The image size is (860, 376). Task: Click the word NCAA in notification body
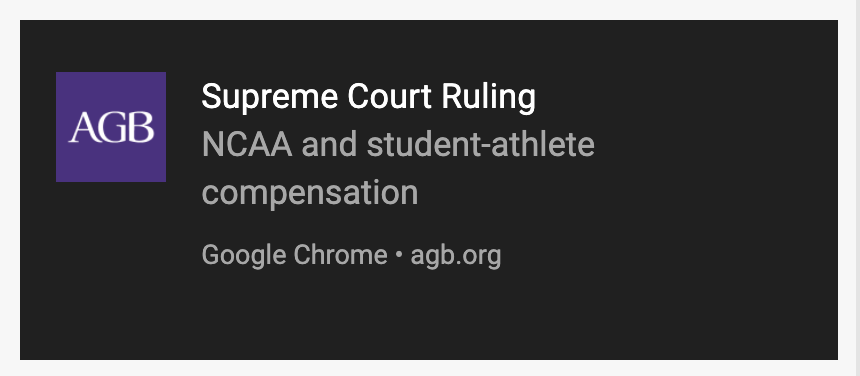(x=247, y=145)
